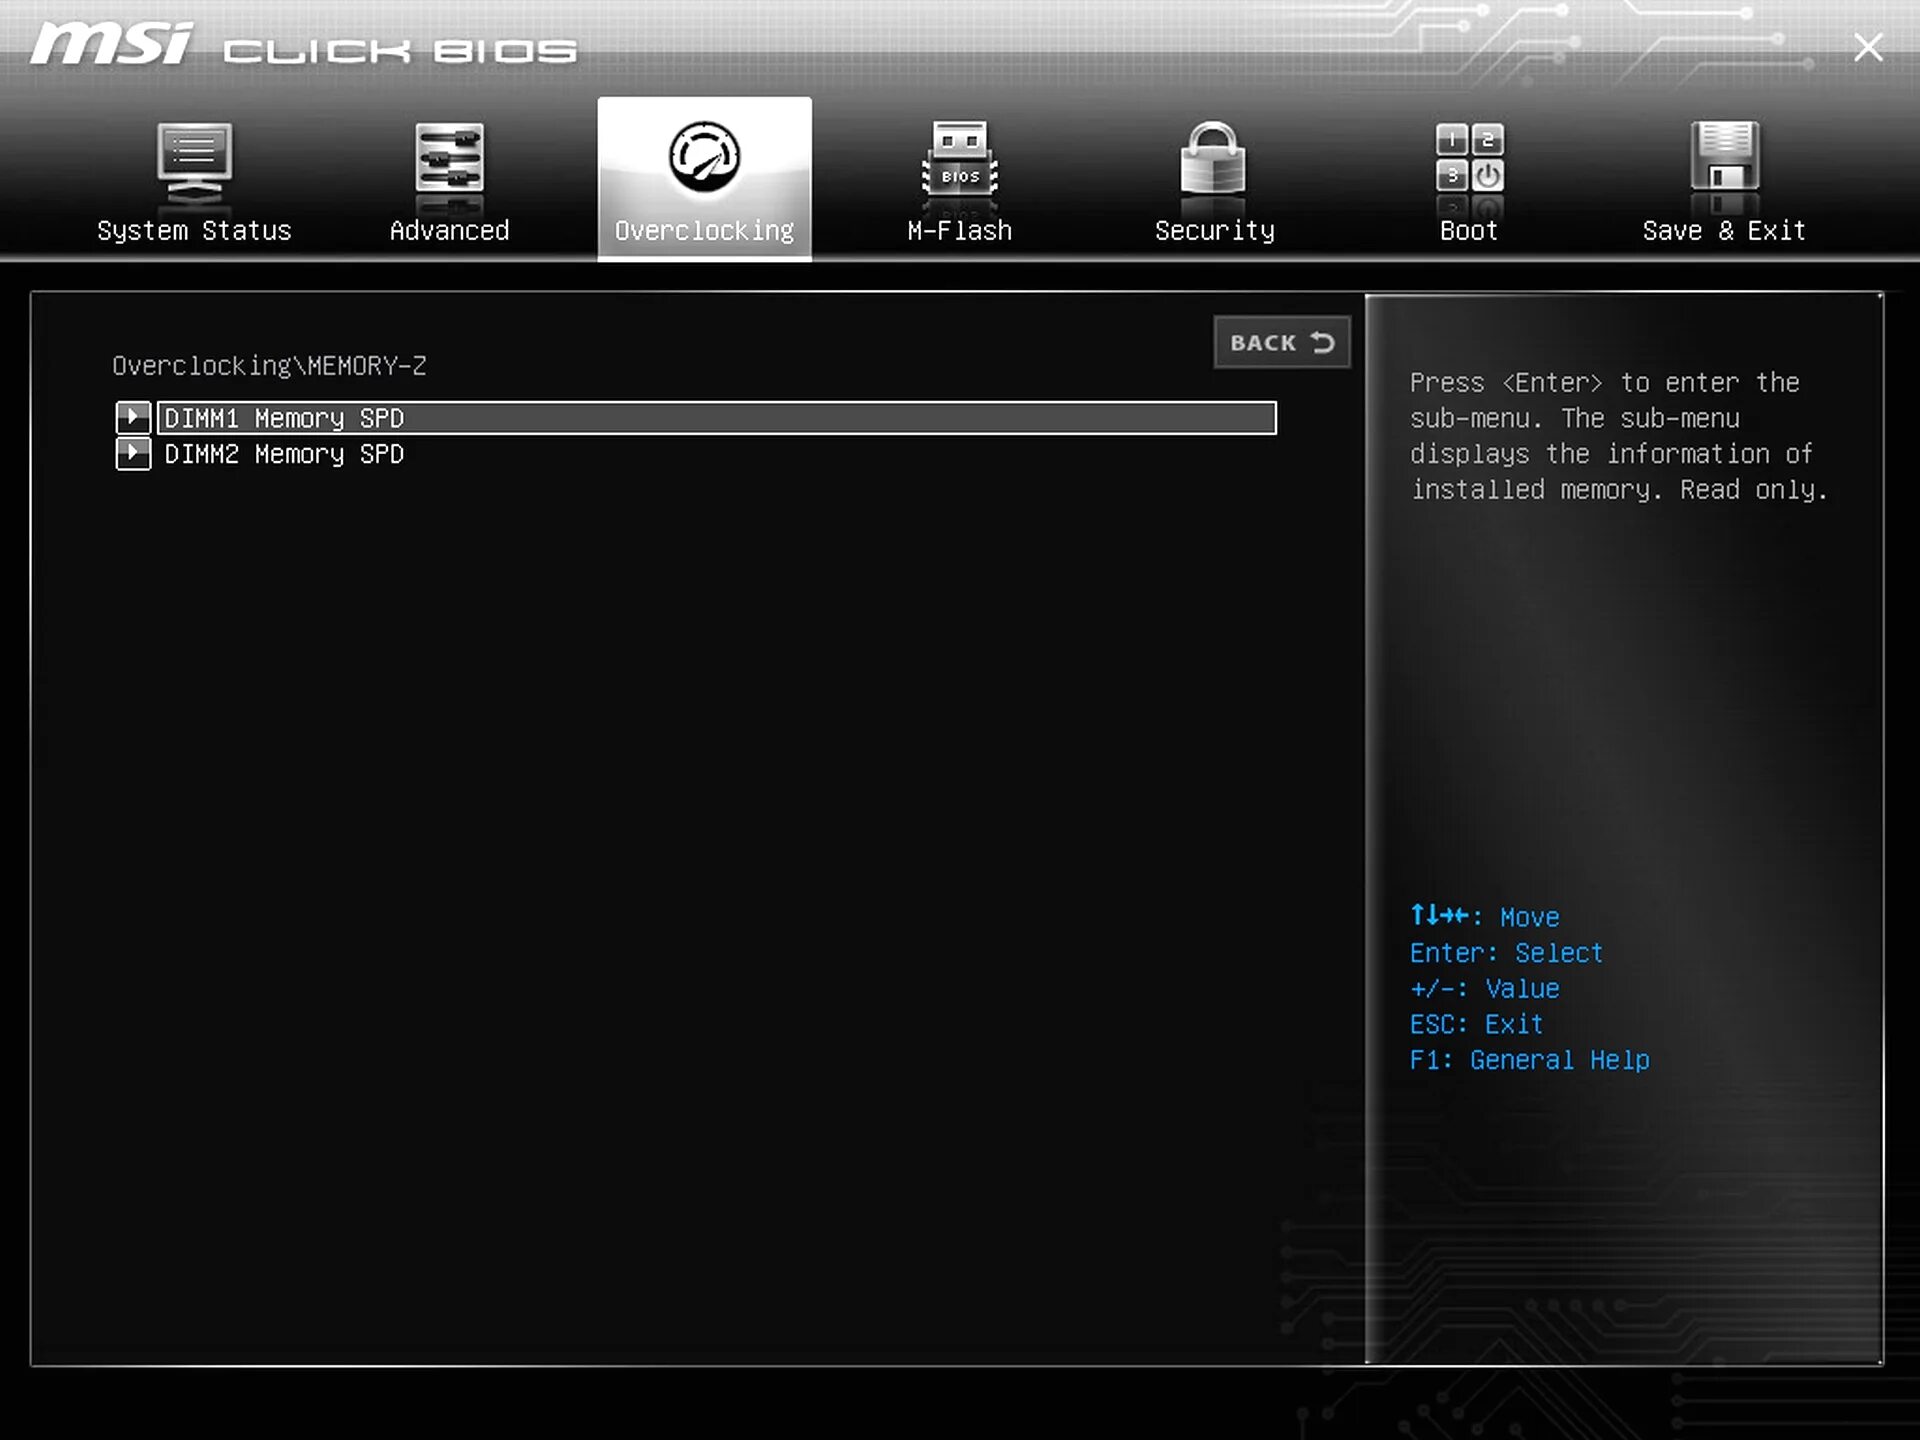The width and height of the screenshot is (1920, 1440).
Task: Expand the DIMM2 Memory SPD arrow
Action: [133, 453]
